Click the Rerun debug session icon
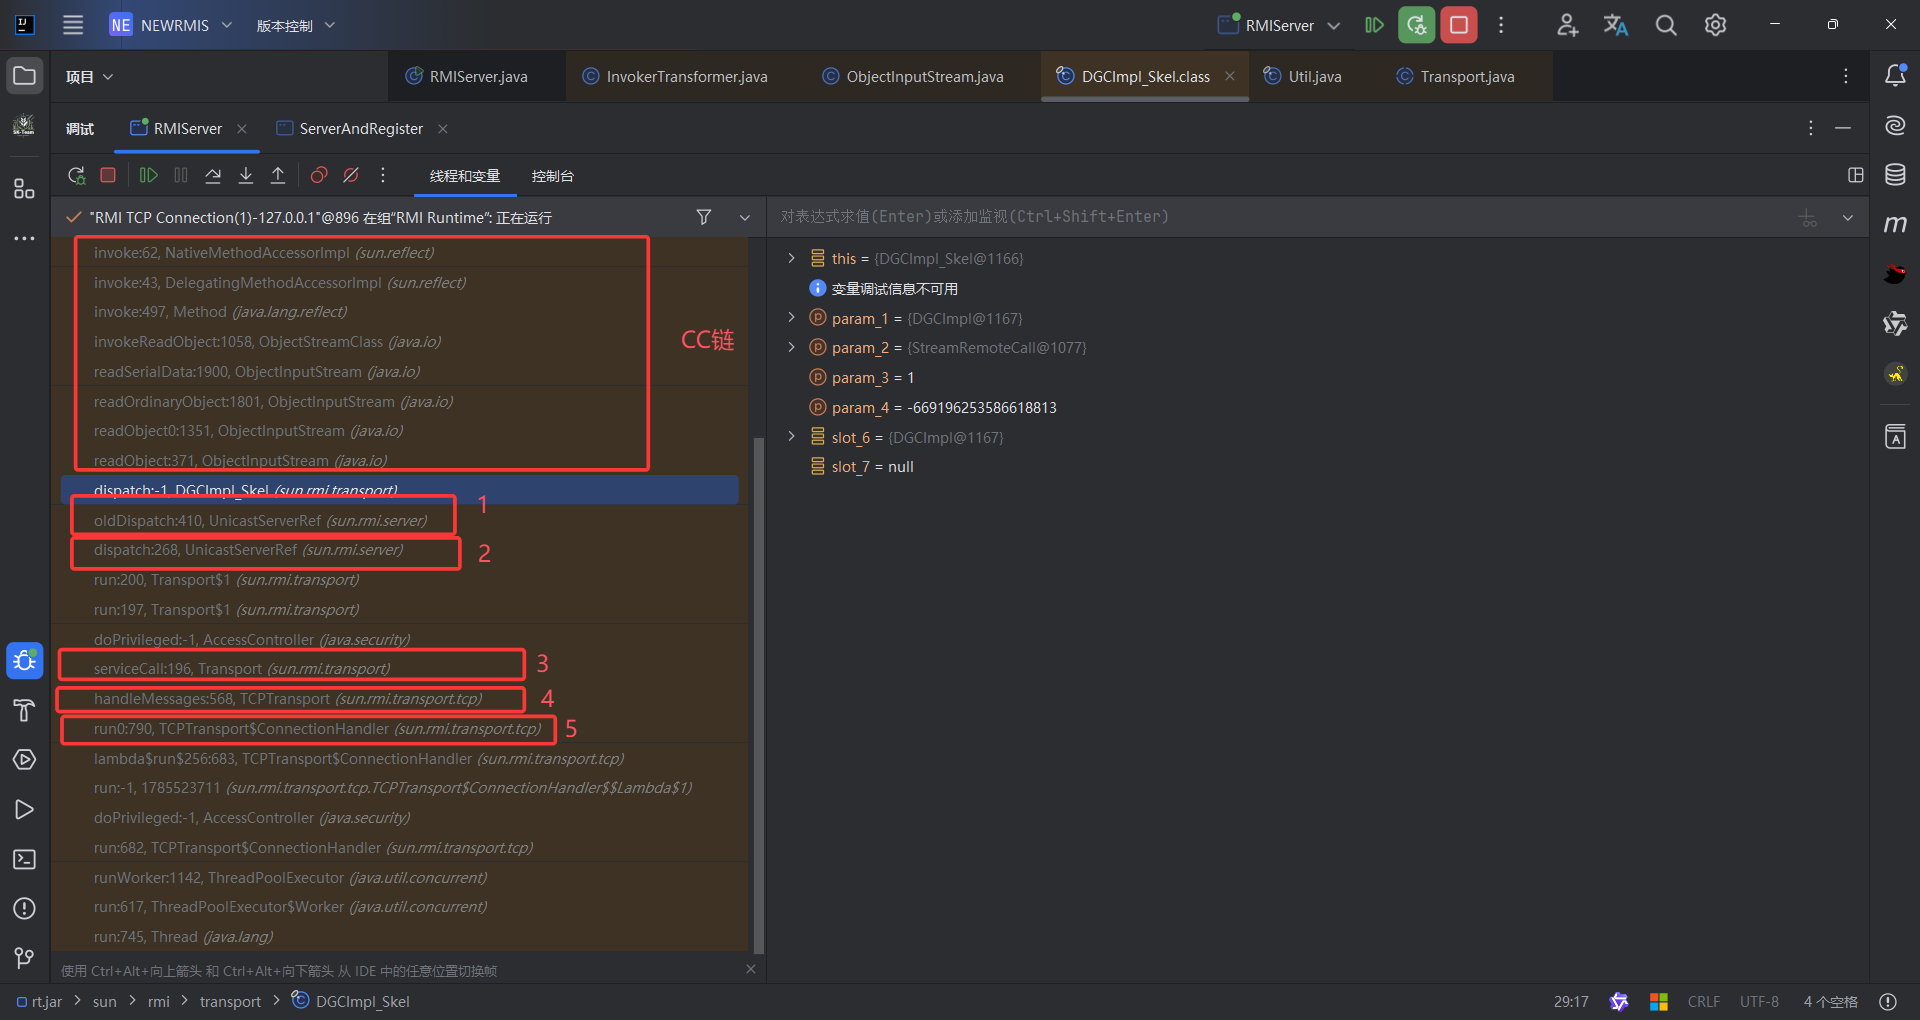The width and height of the screenshot is (1920, 1020). [x=76, y=175]
